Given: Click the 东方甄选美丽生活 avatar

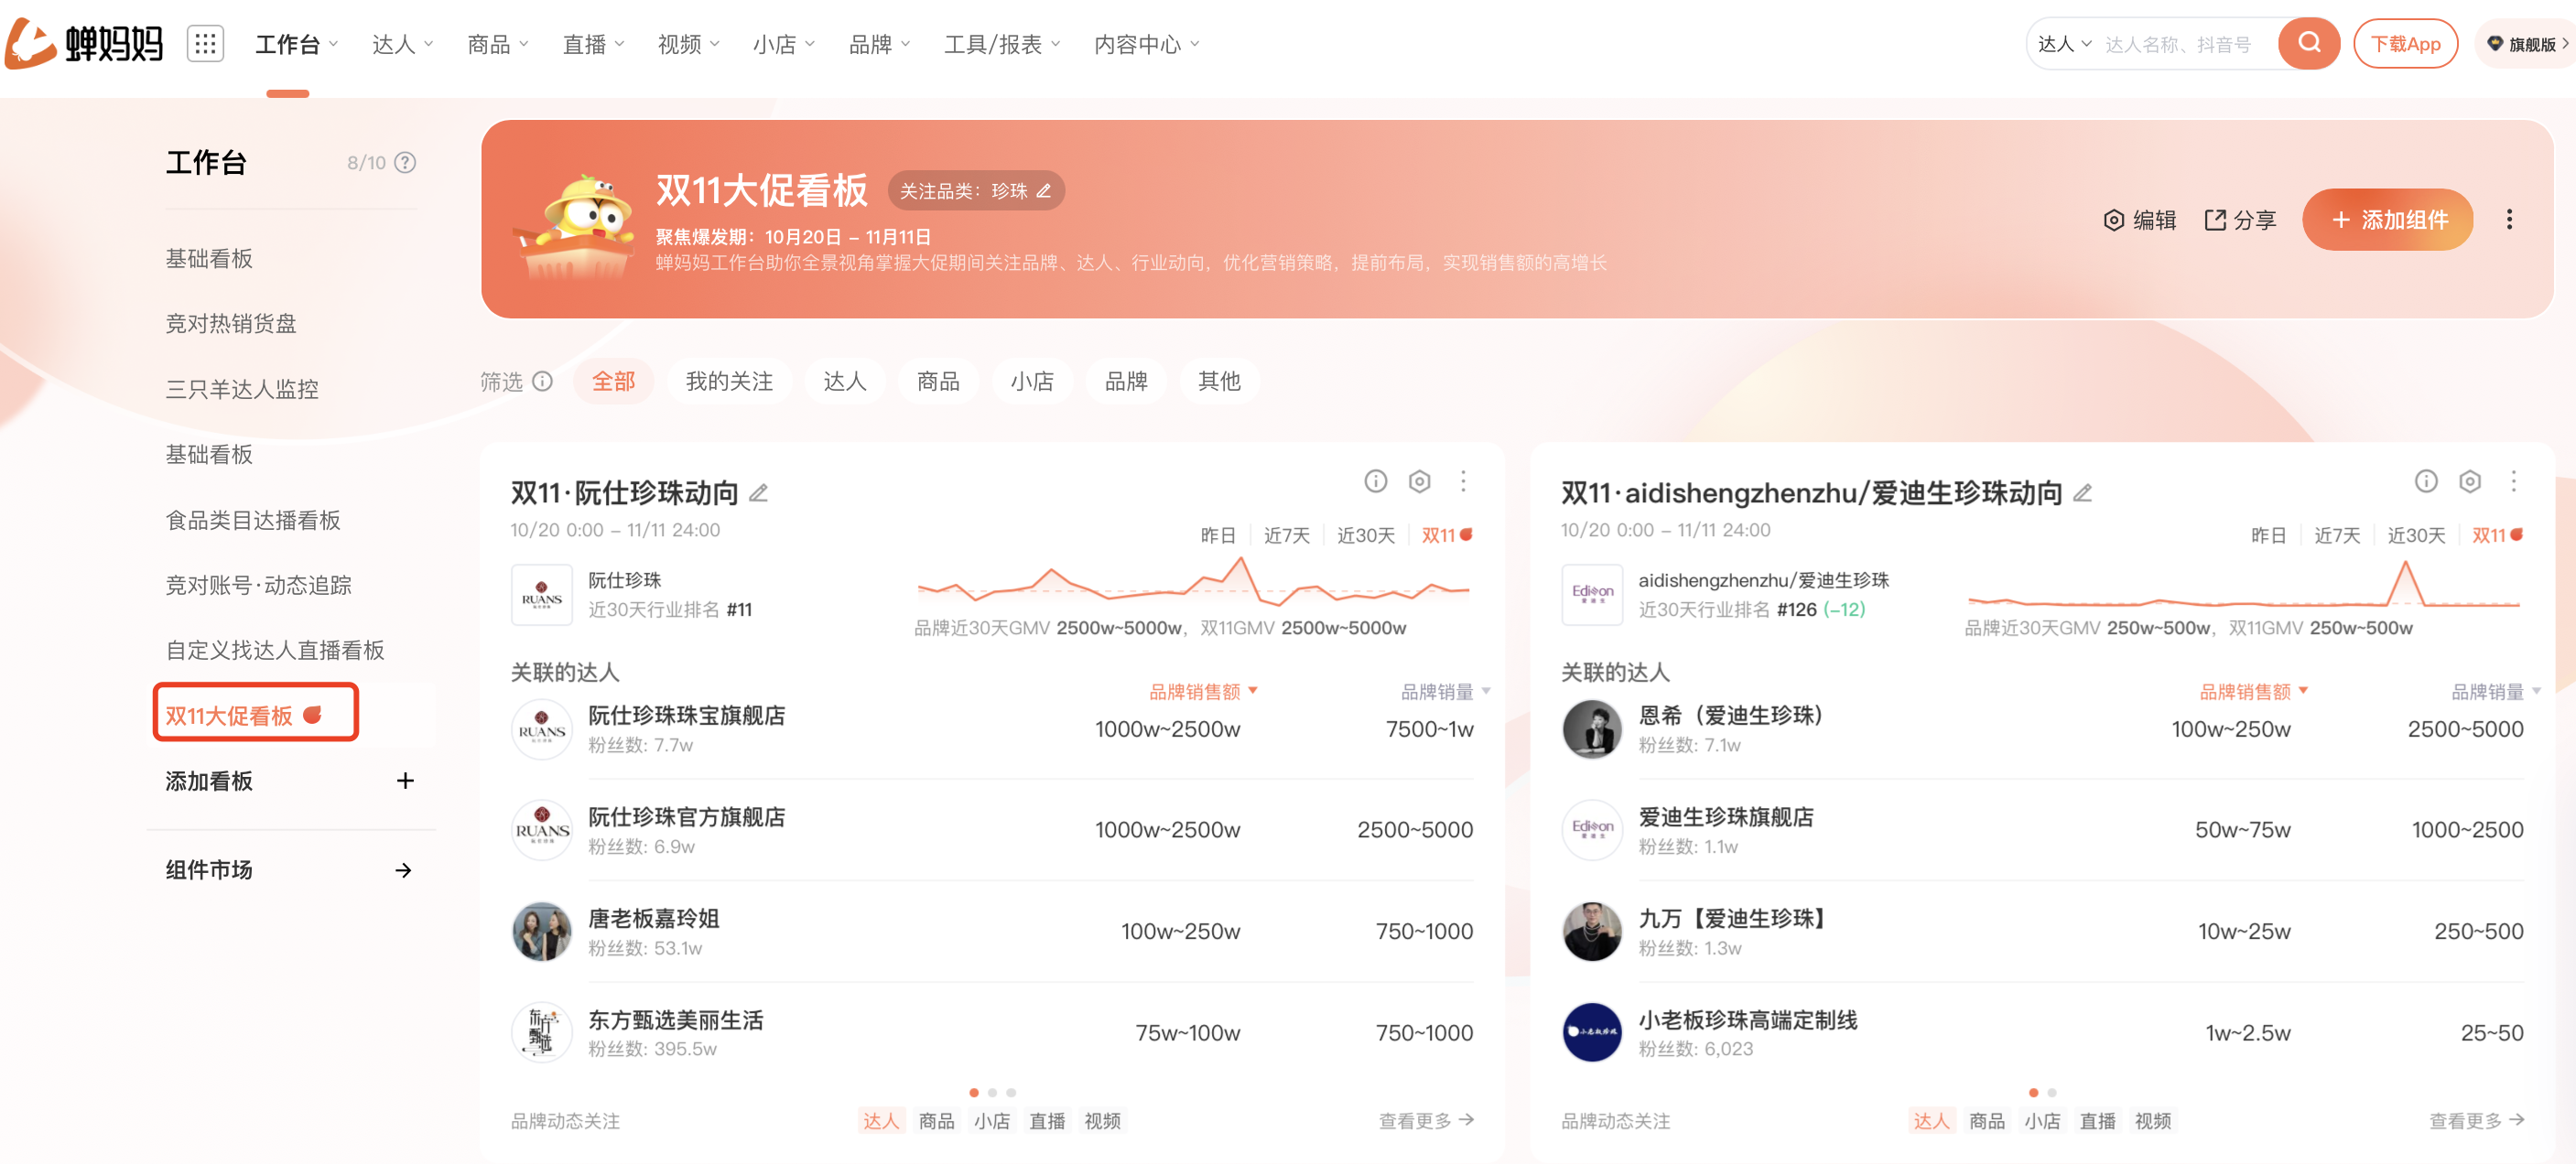Looking at the screenshot, I should coord(542,1032).
